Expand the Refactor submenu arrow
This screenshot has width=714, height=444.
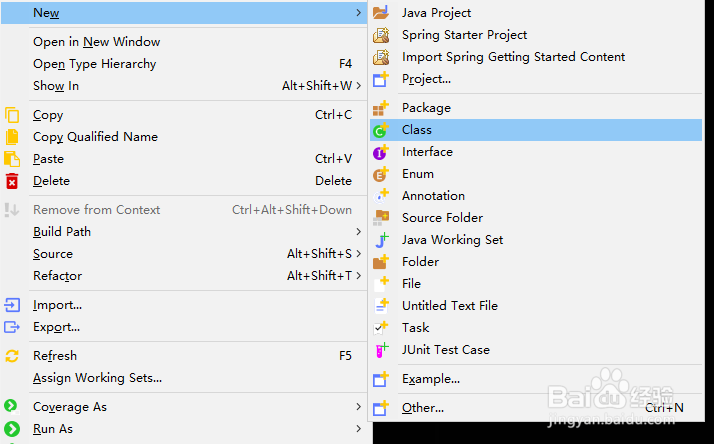coord(358,276)
